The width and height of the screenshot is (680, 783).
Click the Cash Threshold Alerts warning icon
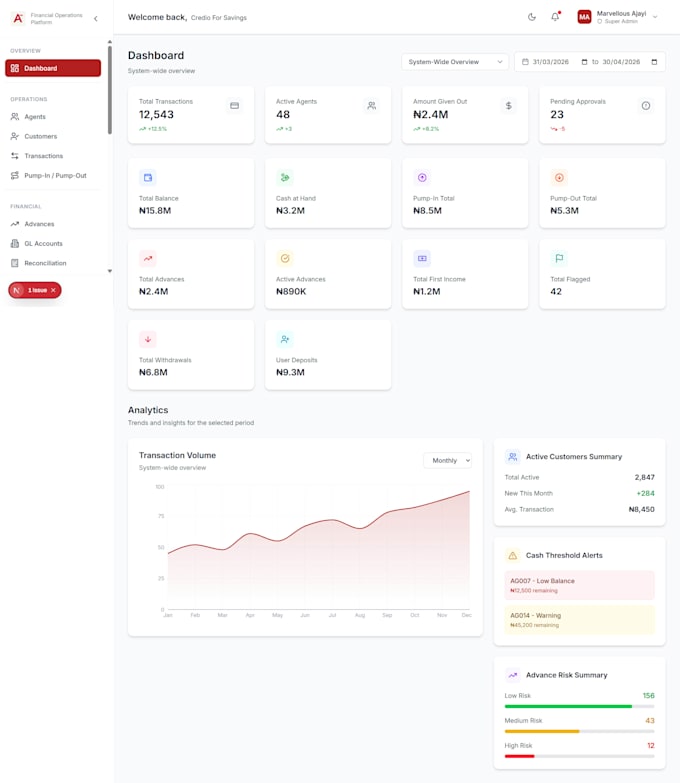point(513,555)
